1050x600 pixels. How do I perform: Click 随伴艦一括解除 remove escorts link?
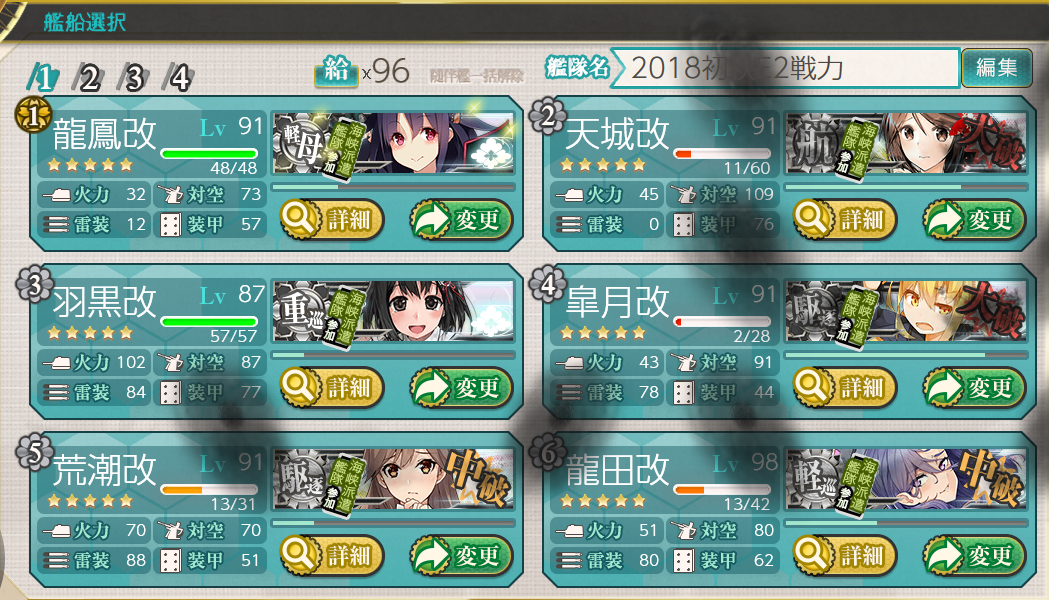click(x=476, y=76)
